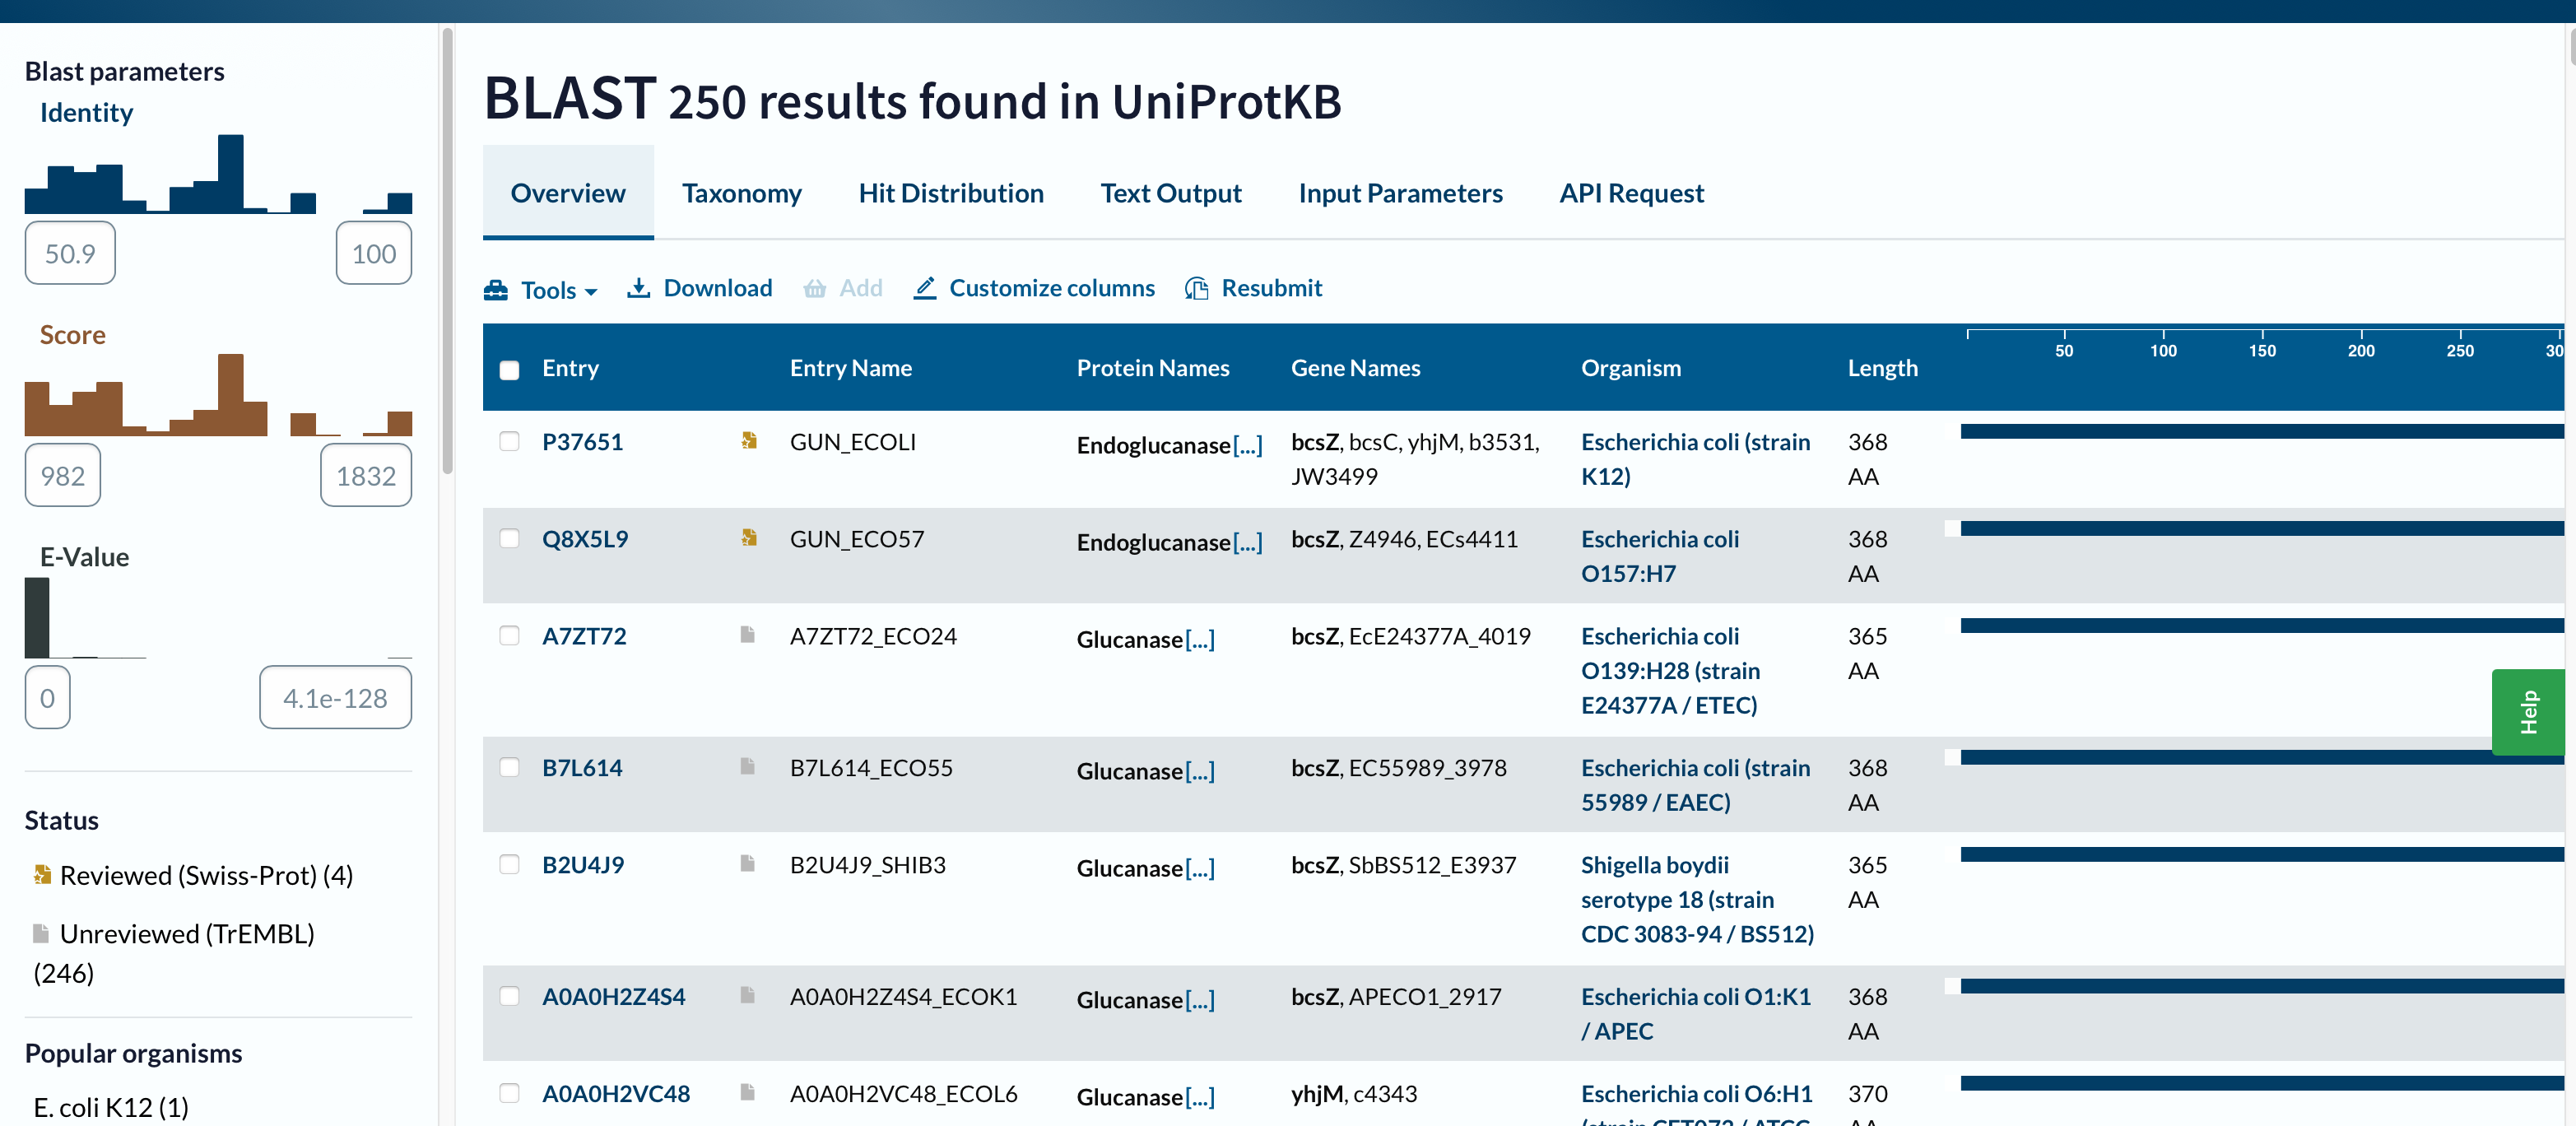The image size is (2576, 1126).
Task: Open entry link A0A0H2VC48
Action: pos(616,1094)
